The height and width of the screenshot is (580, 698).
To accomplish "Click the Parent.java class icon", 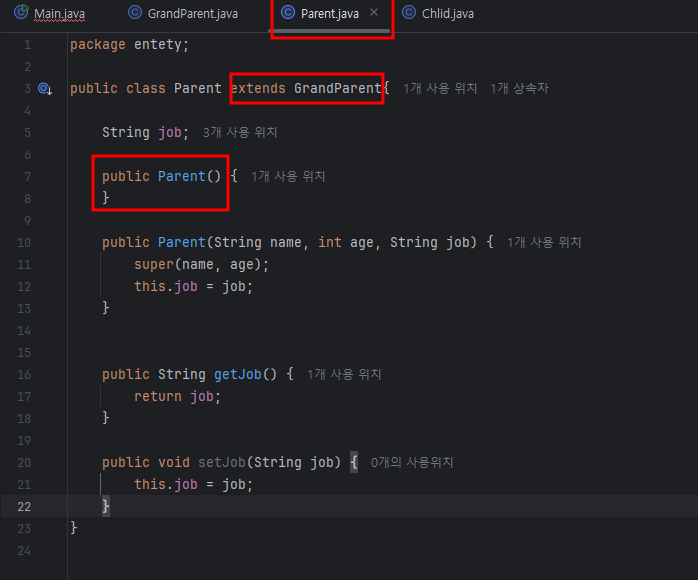I will (288, 13).
